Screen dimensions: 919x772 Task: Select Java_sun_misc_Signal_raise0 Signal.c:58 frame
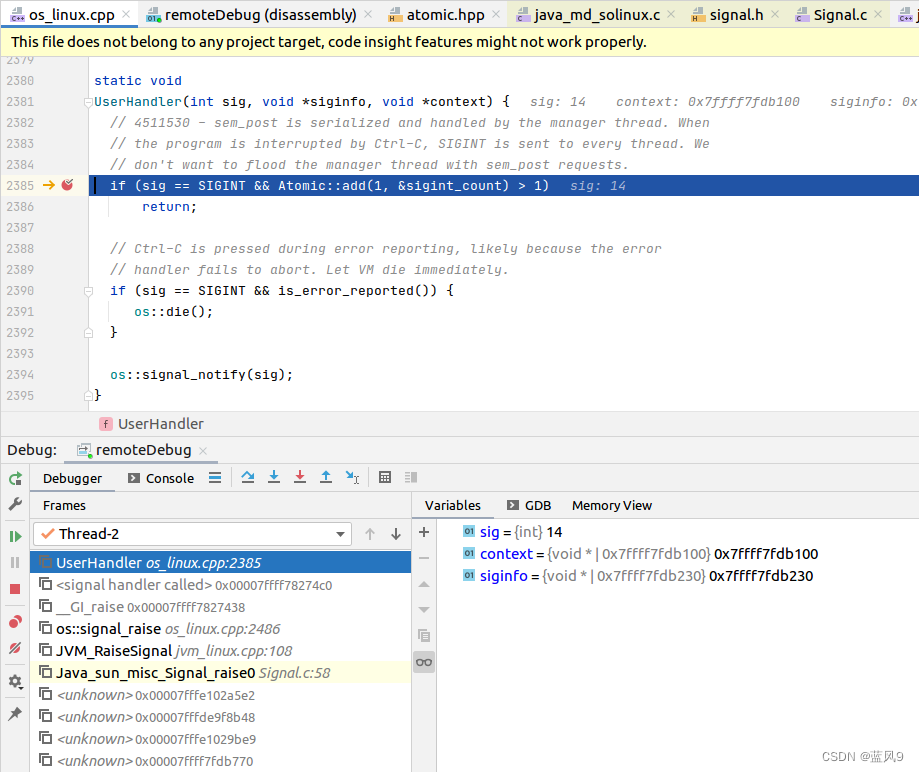coord(220,673)
